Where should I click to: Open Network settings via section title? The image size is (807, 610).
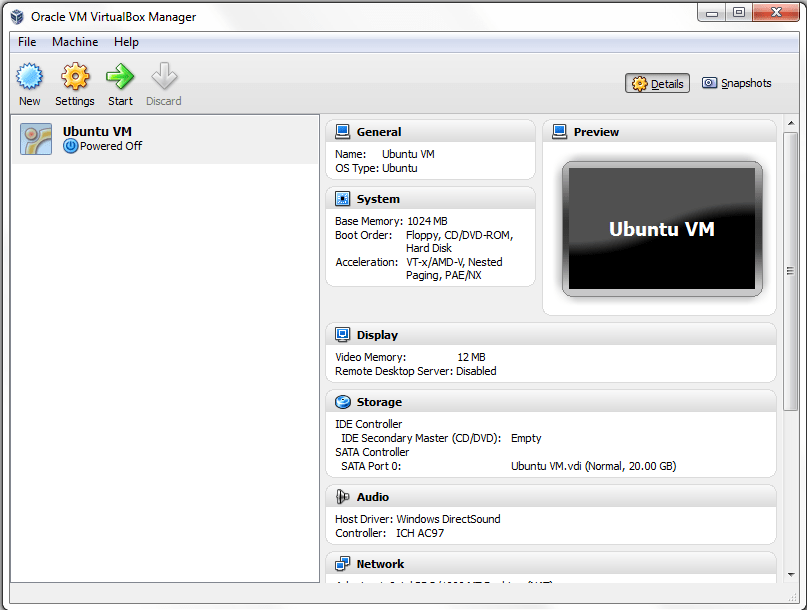[x=380, y=564]
